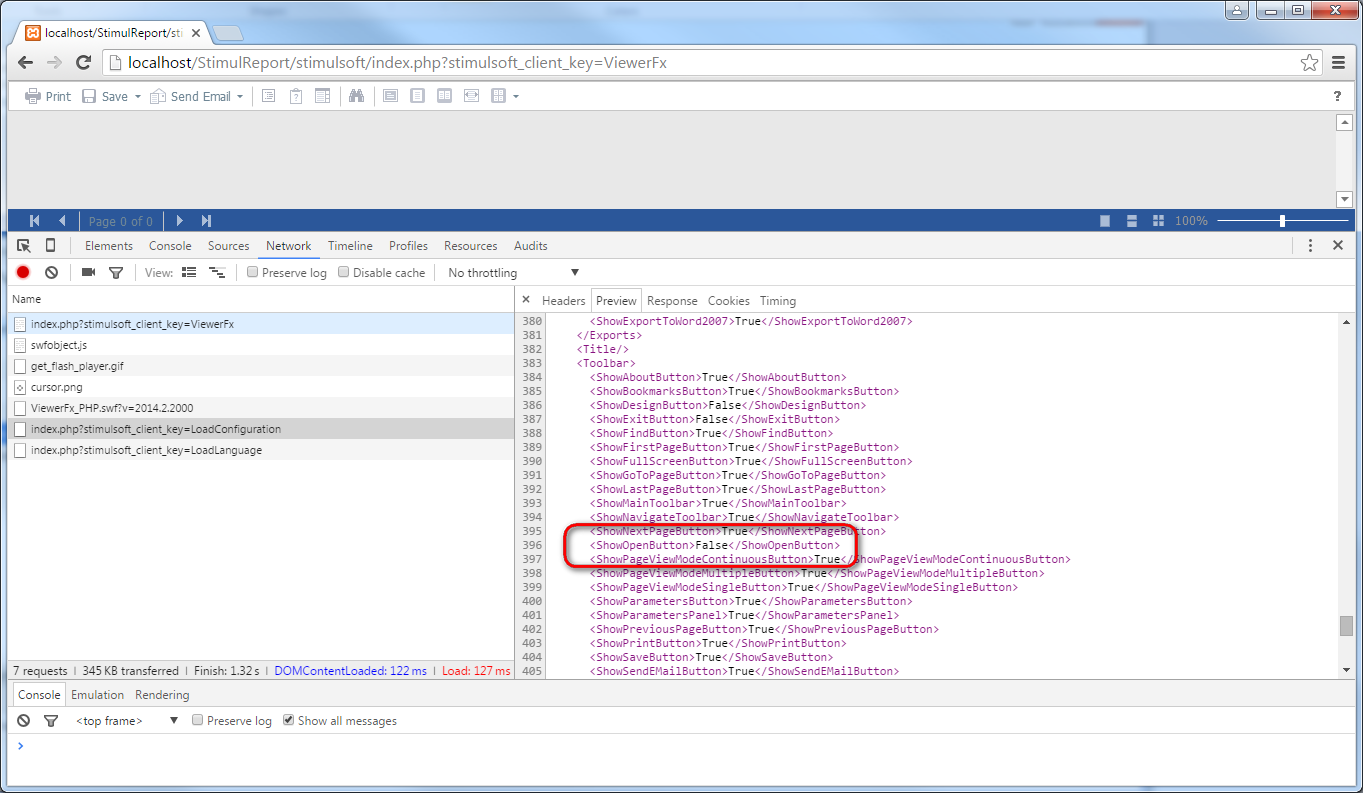Toggle the Parameters panel icon in the viewer toolbar
The height and width of the screenshot is (793, 1363).
click(296, 96)
